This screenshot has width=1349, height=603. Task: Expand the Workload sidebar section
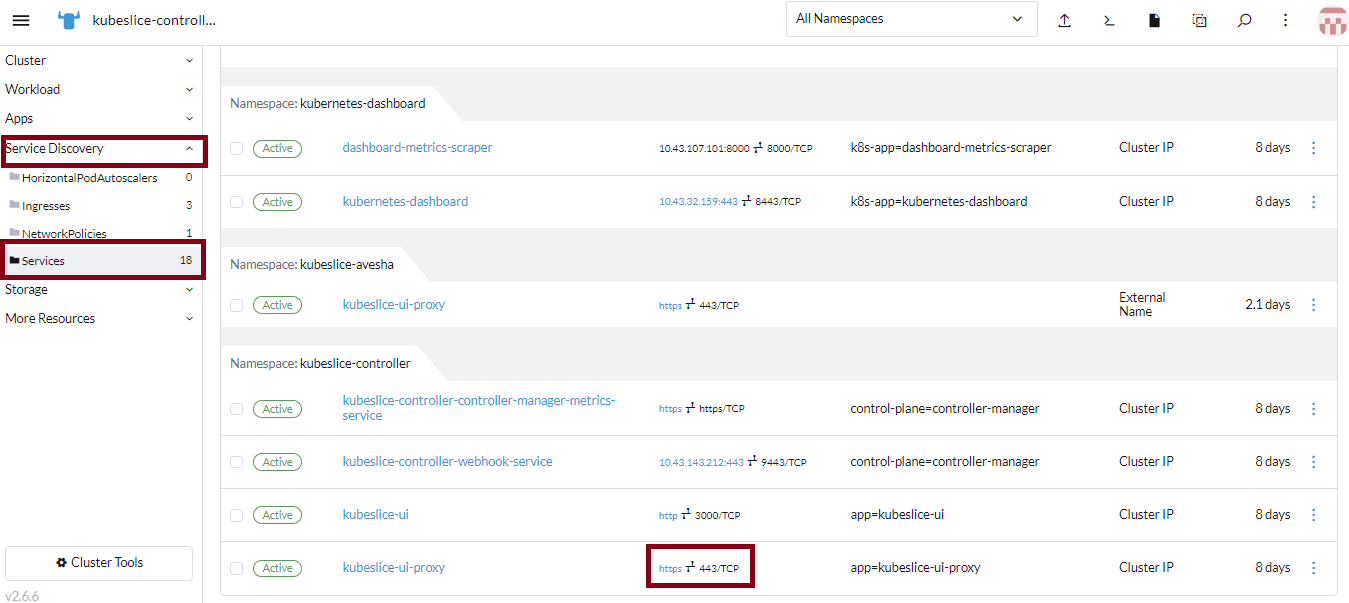coord(100,90)
